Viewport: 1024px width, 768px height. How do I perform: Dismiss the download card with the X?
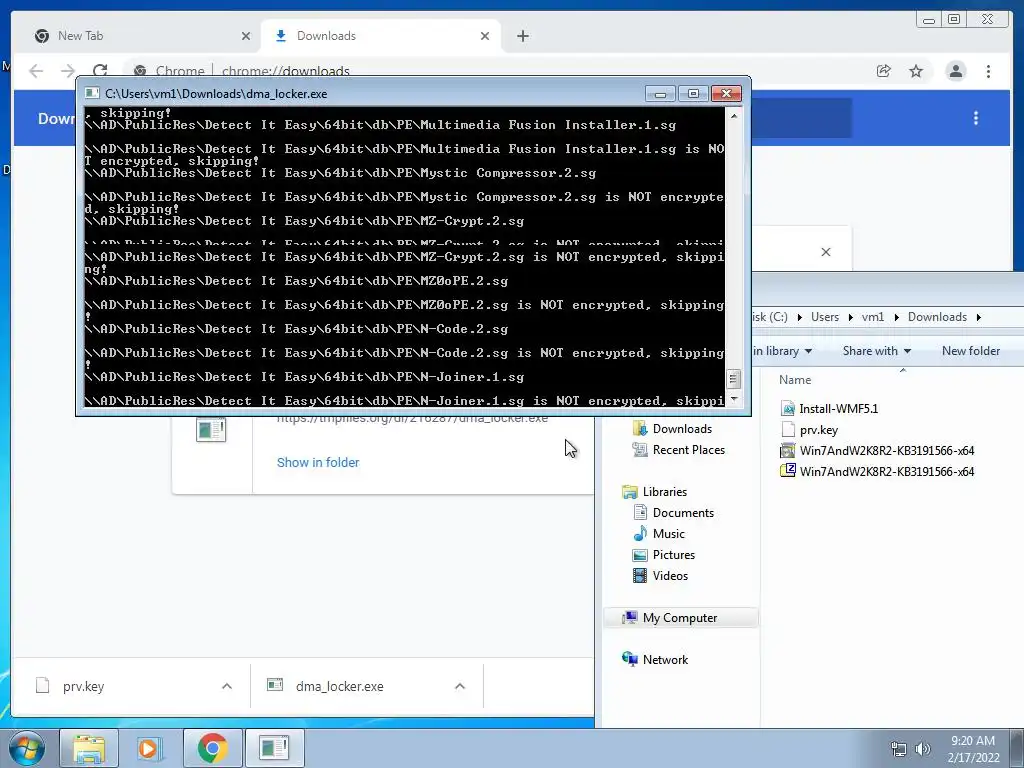point(826,252)
